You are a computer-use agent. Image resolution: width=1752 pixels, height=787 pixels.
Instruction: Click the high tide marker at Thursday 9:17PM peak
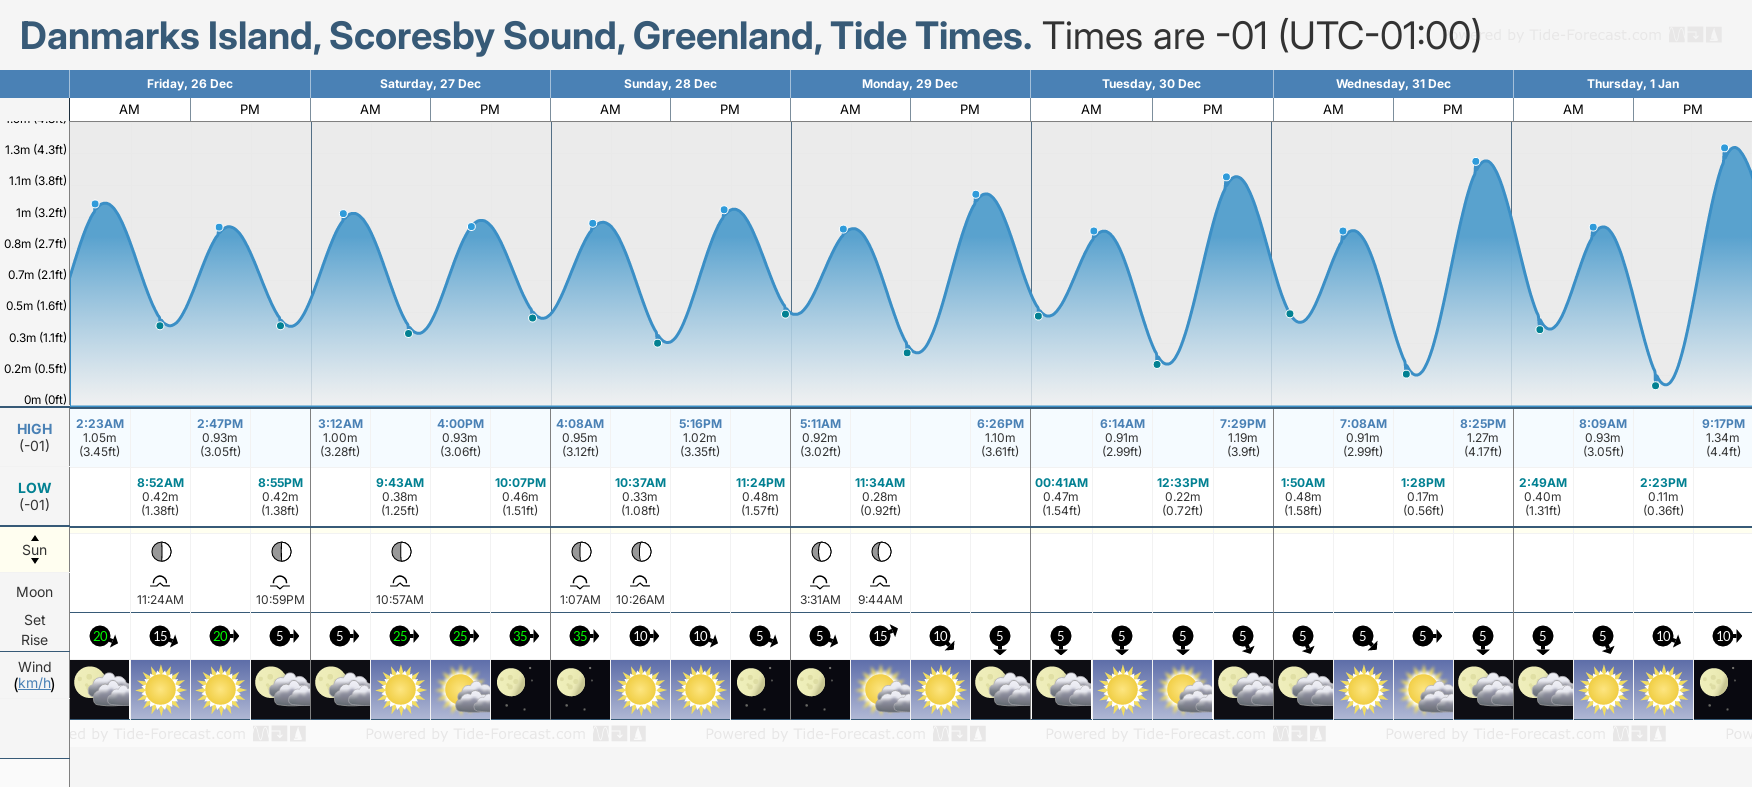point(1725,149)
